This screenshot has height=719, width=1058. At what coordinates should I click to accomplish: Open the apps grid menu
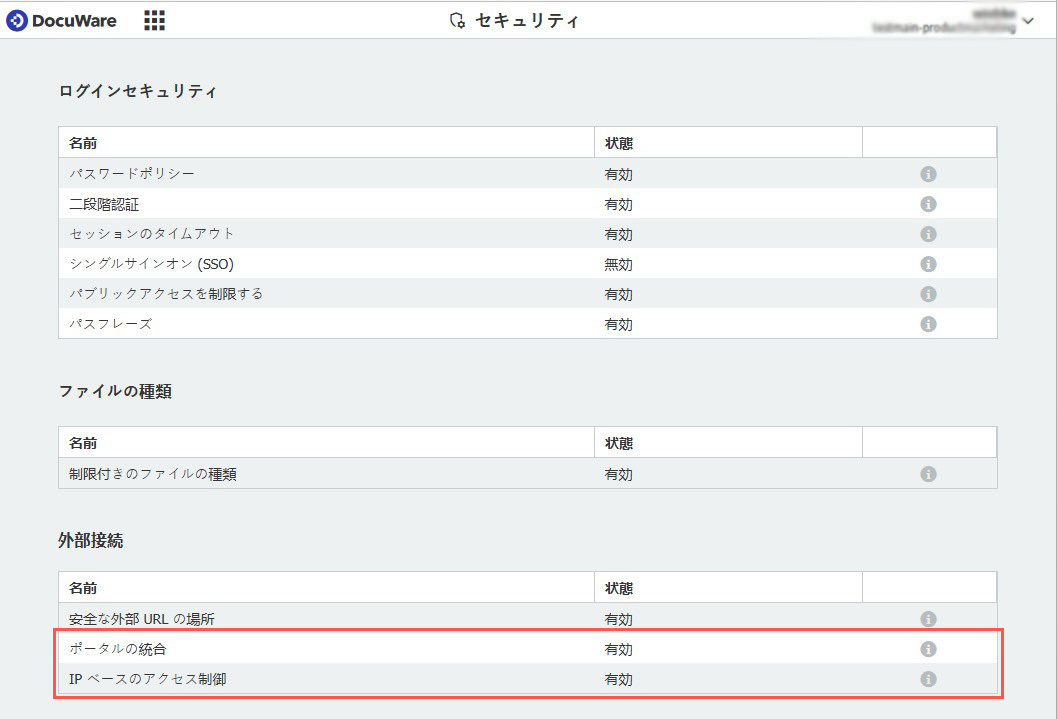click(154, 20)
